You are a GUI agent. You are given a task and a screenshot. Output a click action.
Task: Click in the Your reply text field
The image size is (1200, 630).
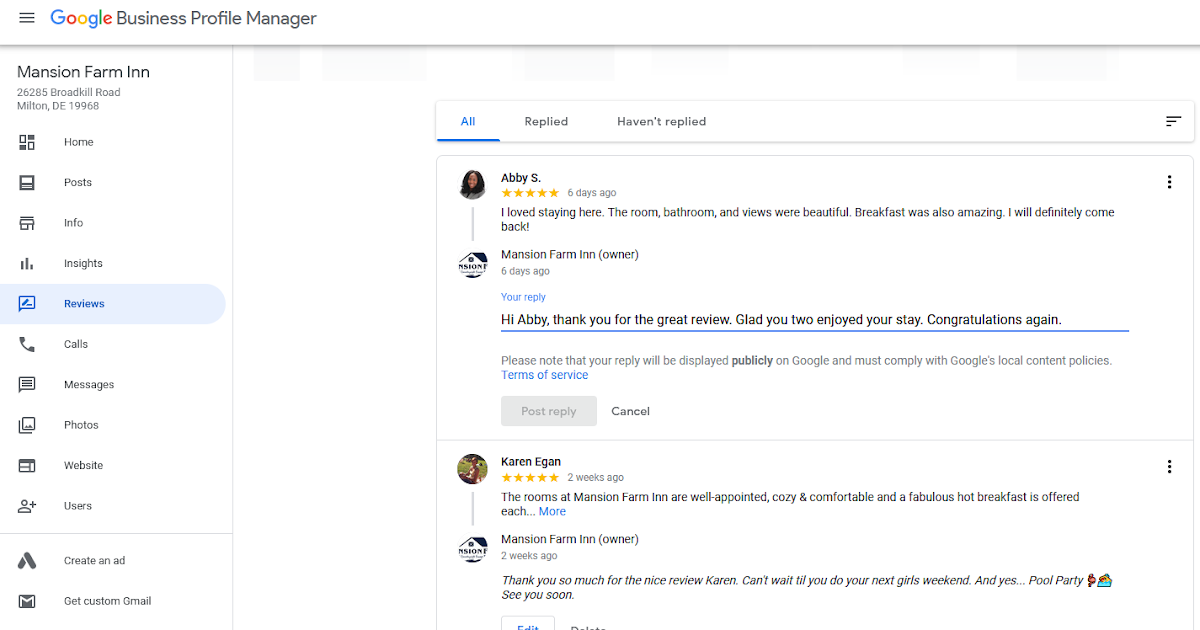click(814, 320)
